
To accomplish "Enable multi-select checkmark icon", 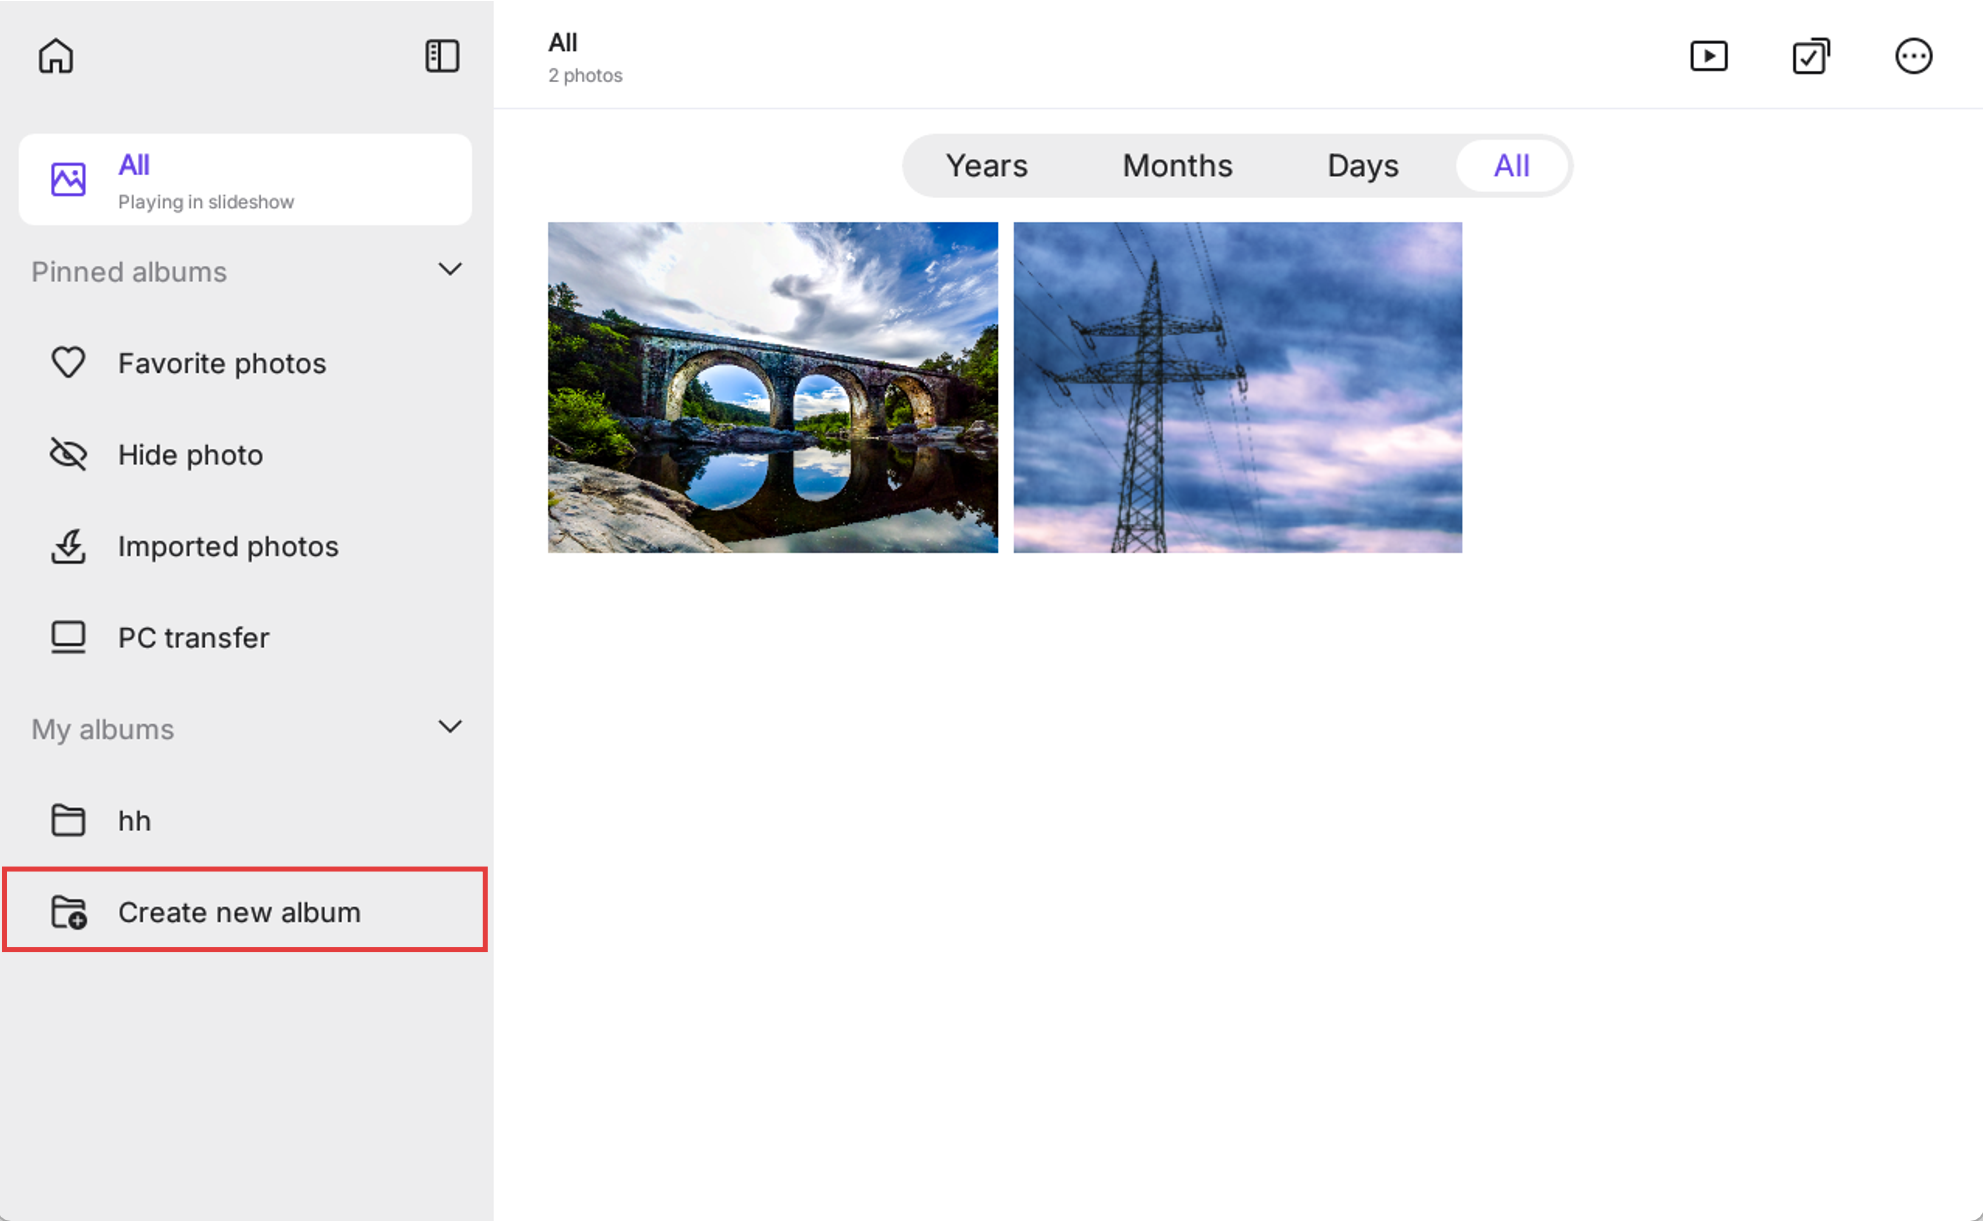I will [1811, 56].
